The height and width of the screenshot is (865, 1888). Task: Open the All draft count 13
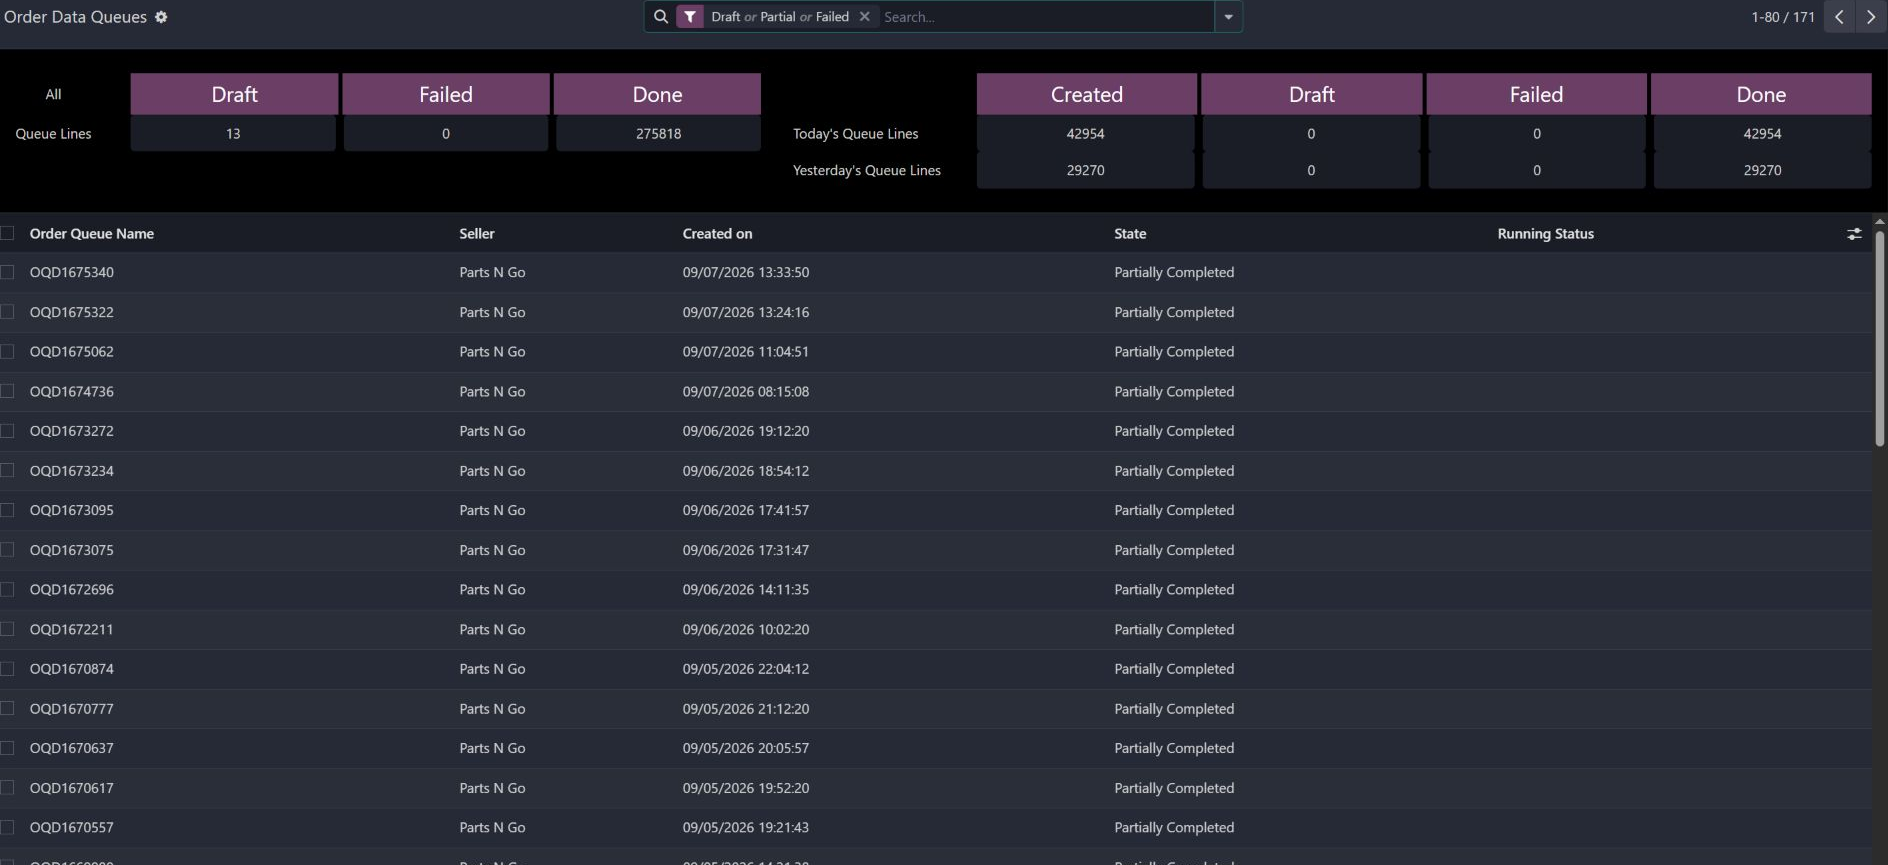pos(233,133)
